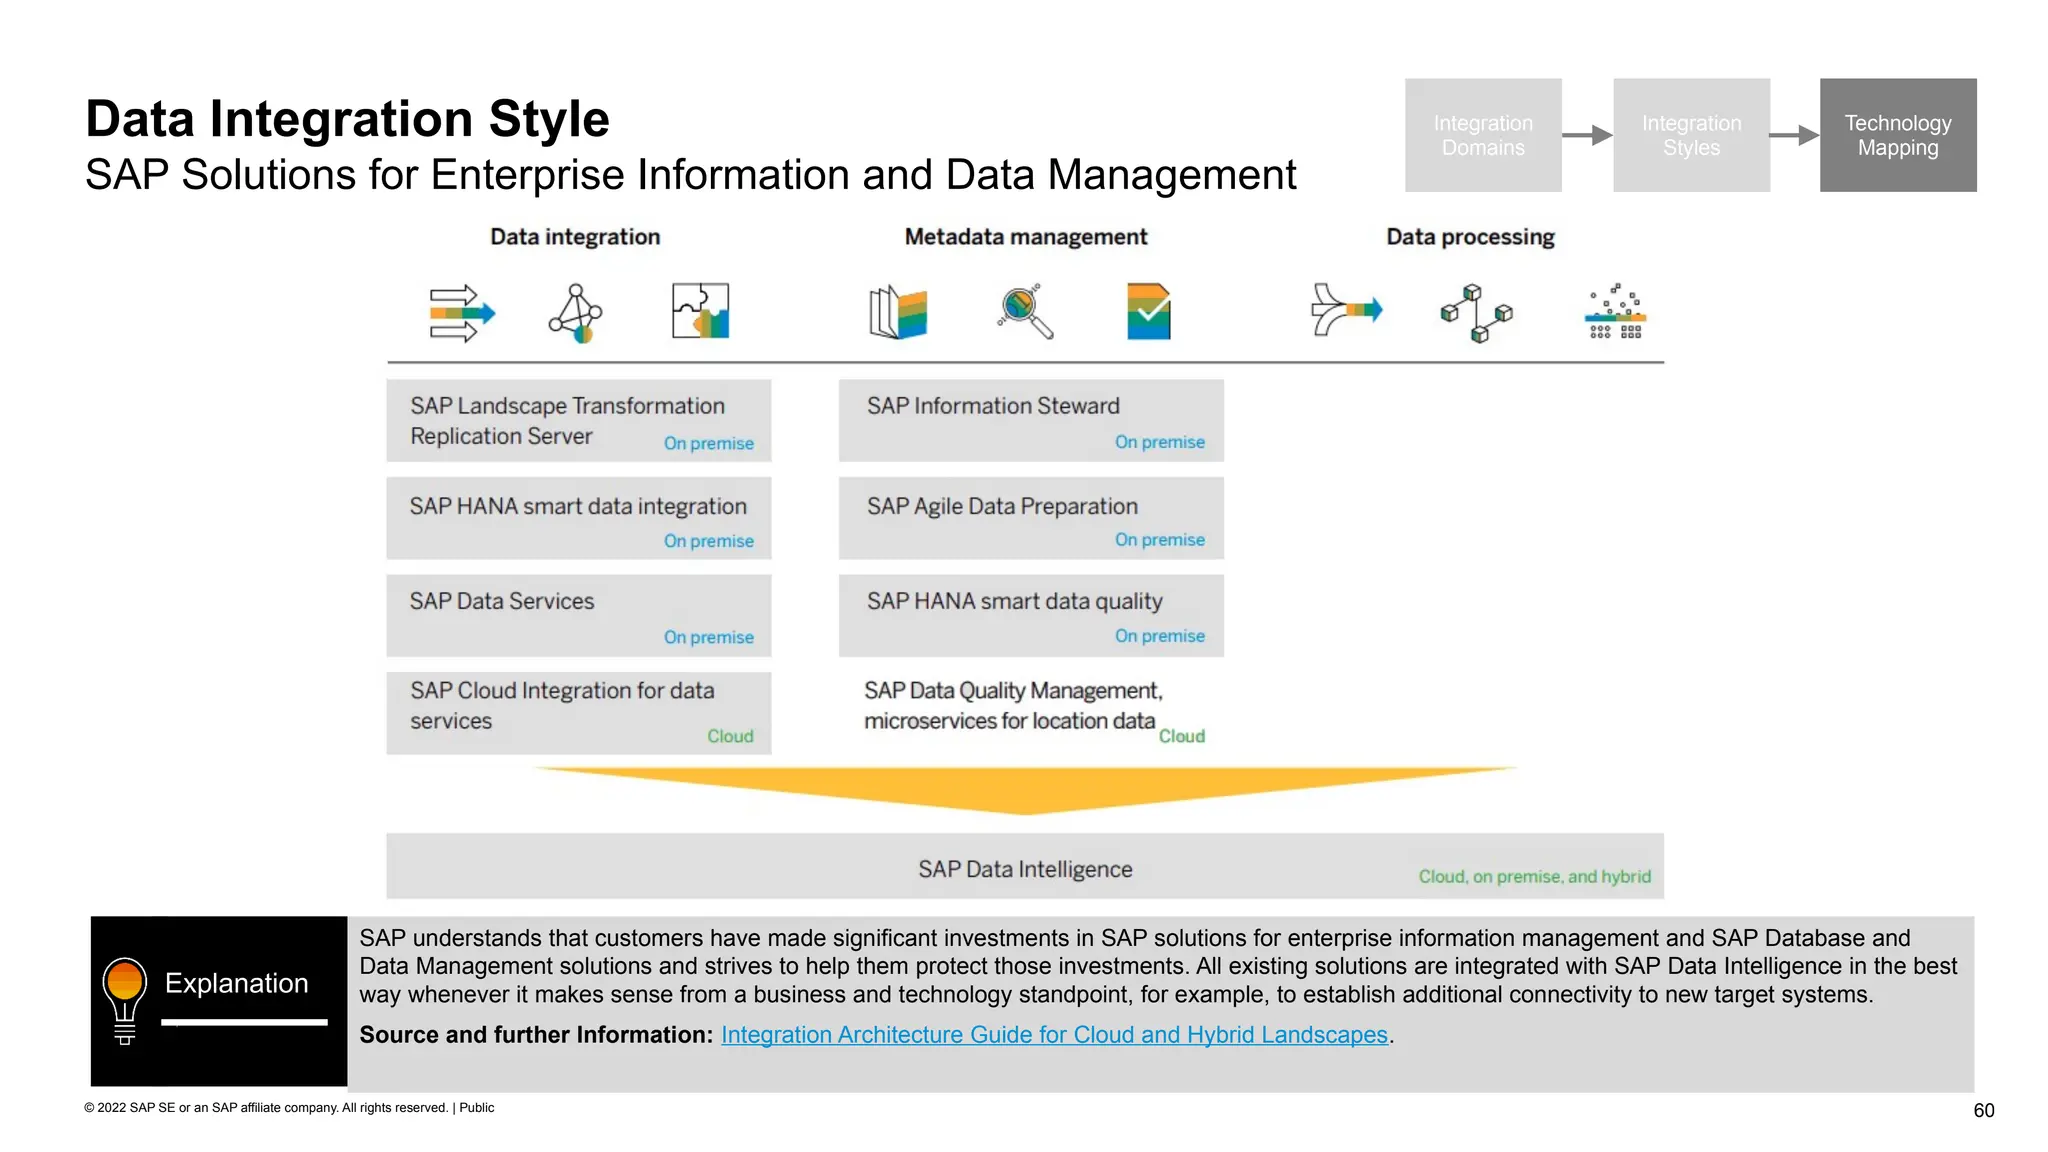Click SAP Agile Data Preparation box
This screenshot has height=1152, width=2048.
[x=1031, y=518]
